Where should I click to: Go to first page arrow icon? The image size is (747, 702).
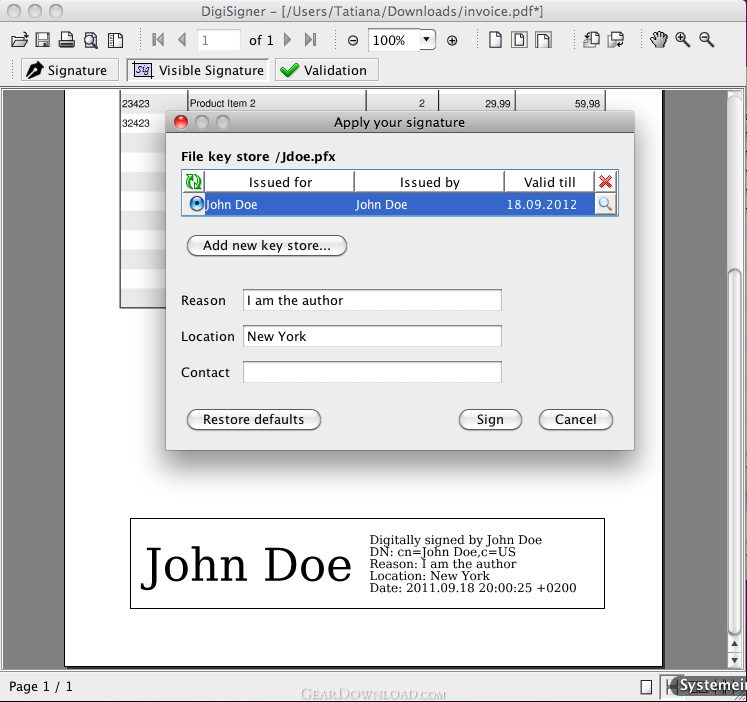158,40
